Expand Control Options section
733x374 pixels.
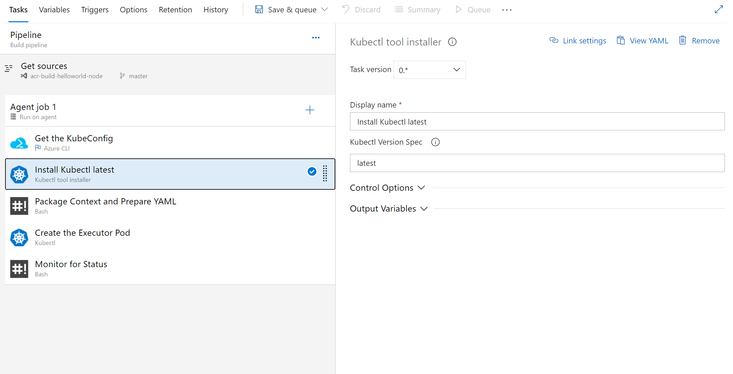click(x=388, y=188)
